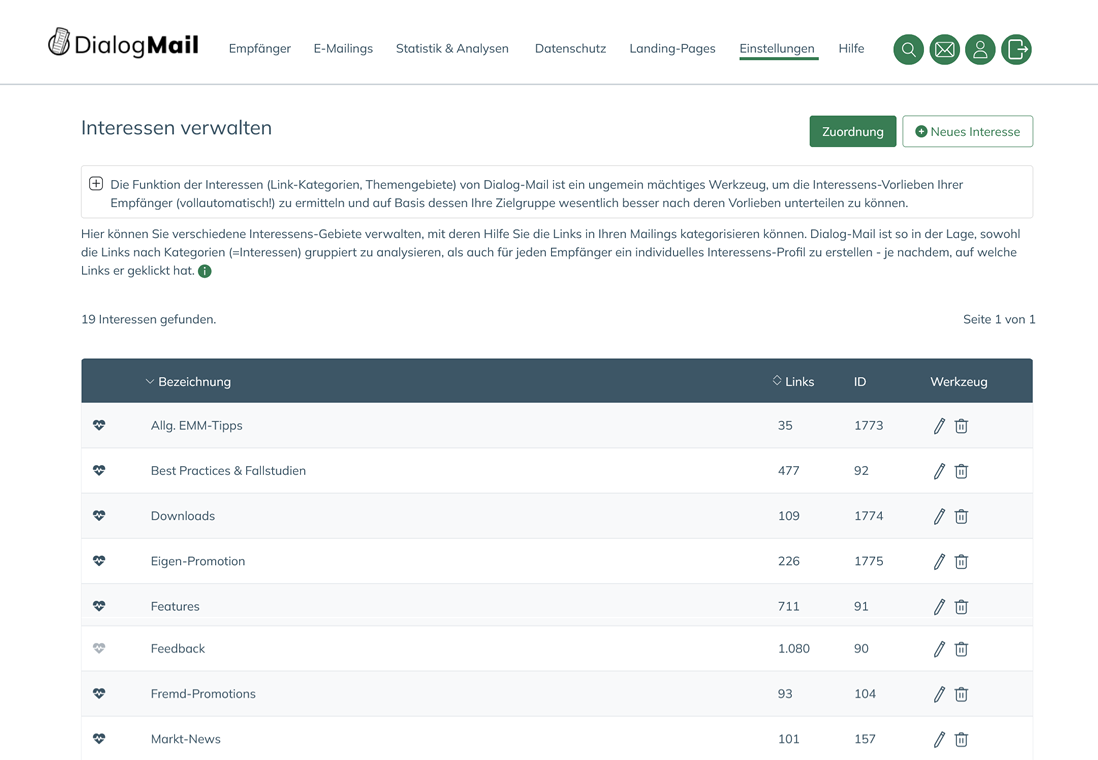Sort table by Links column

click(x=798, y=382)
